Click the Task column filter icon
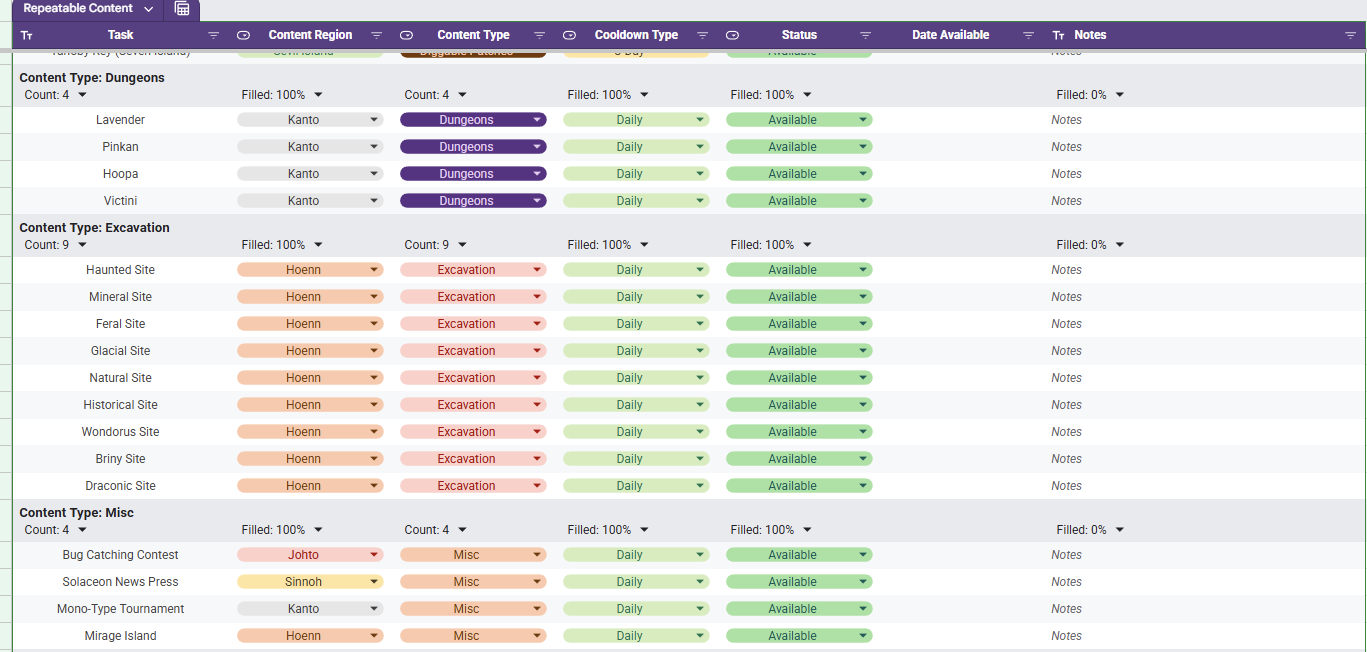 click(x=213, y=35)
